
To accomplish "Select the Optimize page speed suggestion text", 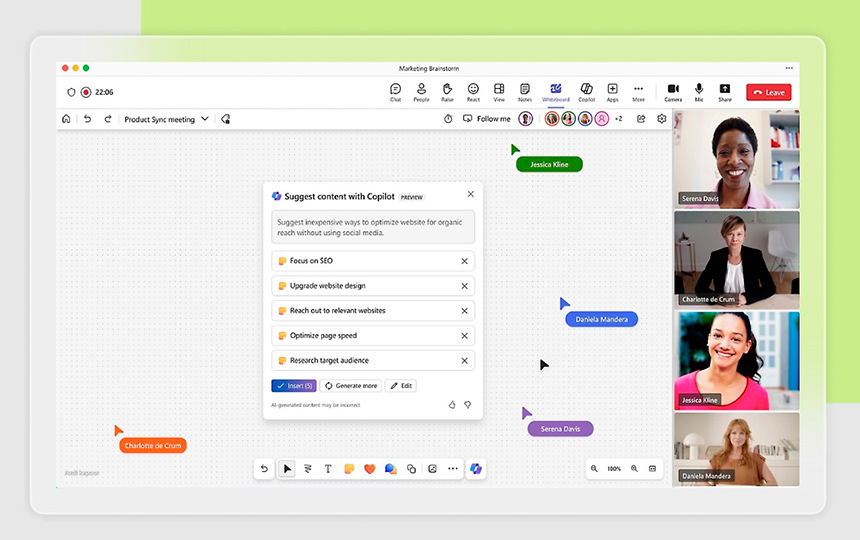I will [x=323, y=336].
